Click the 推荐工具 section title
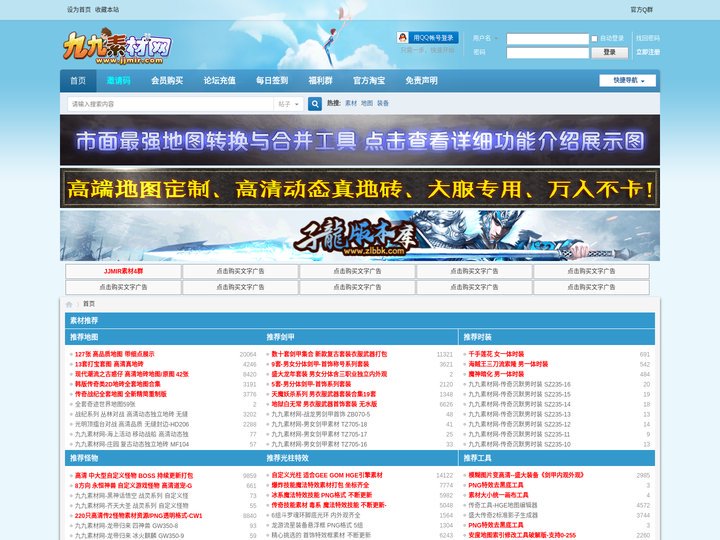The image size is (720, 540). pyautogui.click(x=478, y=458)
